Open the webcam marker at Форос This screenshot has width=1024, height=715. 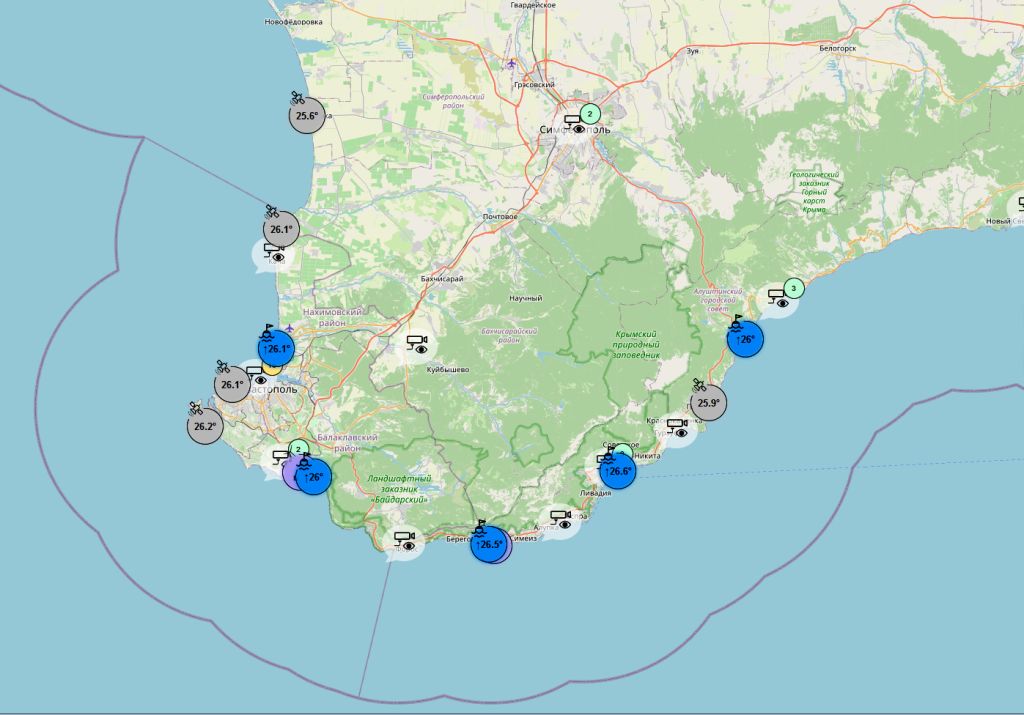click(404, 542)
